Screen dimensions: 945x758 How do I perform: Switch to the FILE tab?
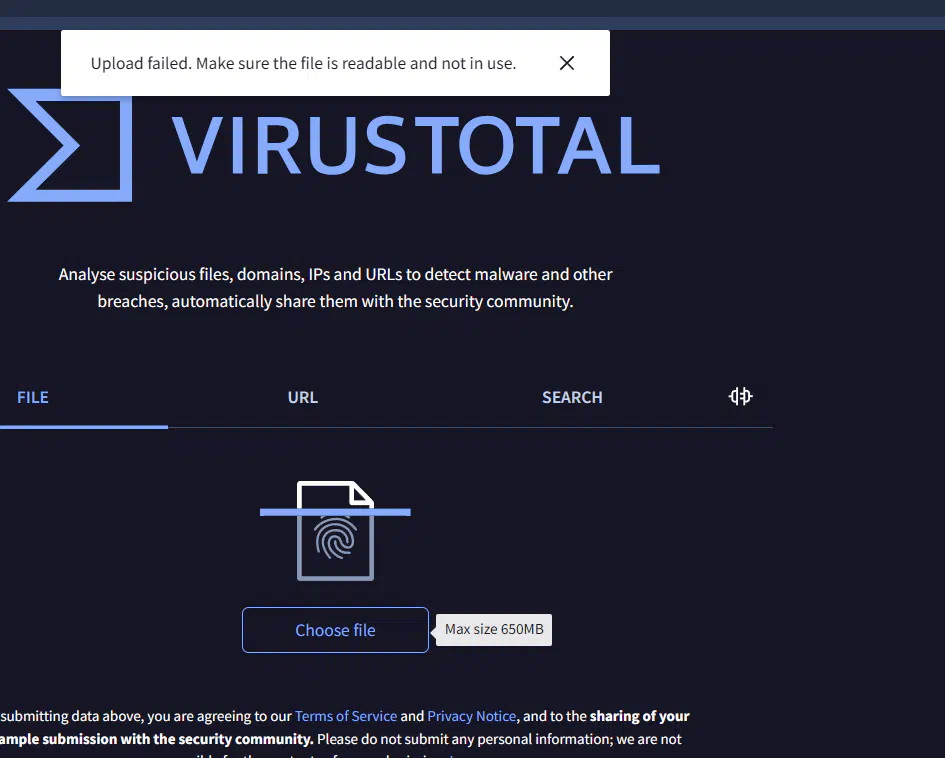(x=33, y=398)
